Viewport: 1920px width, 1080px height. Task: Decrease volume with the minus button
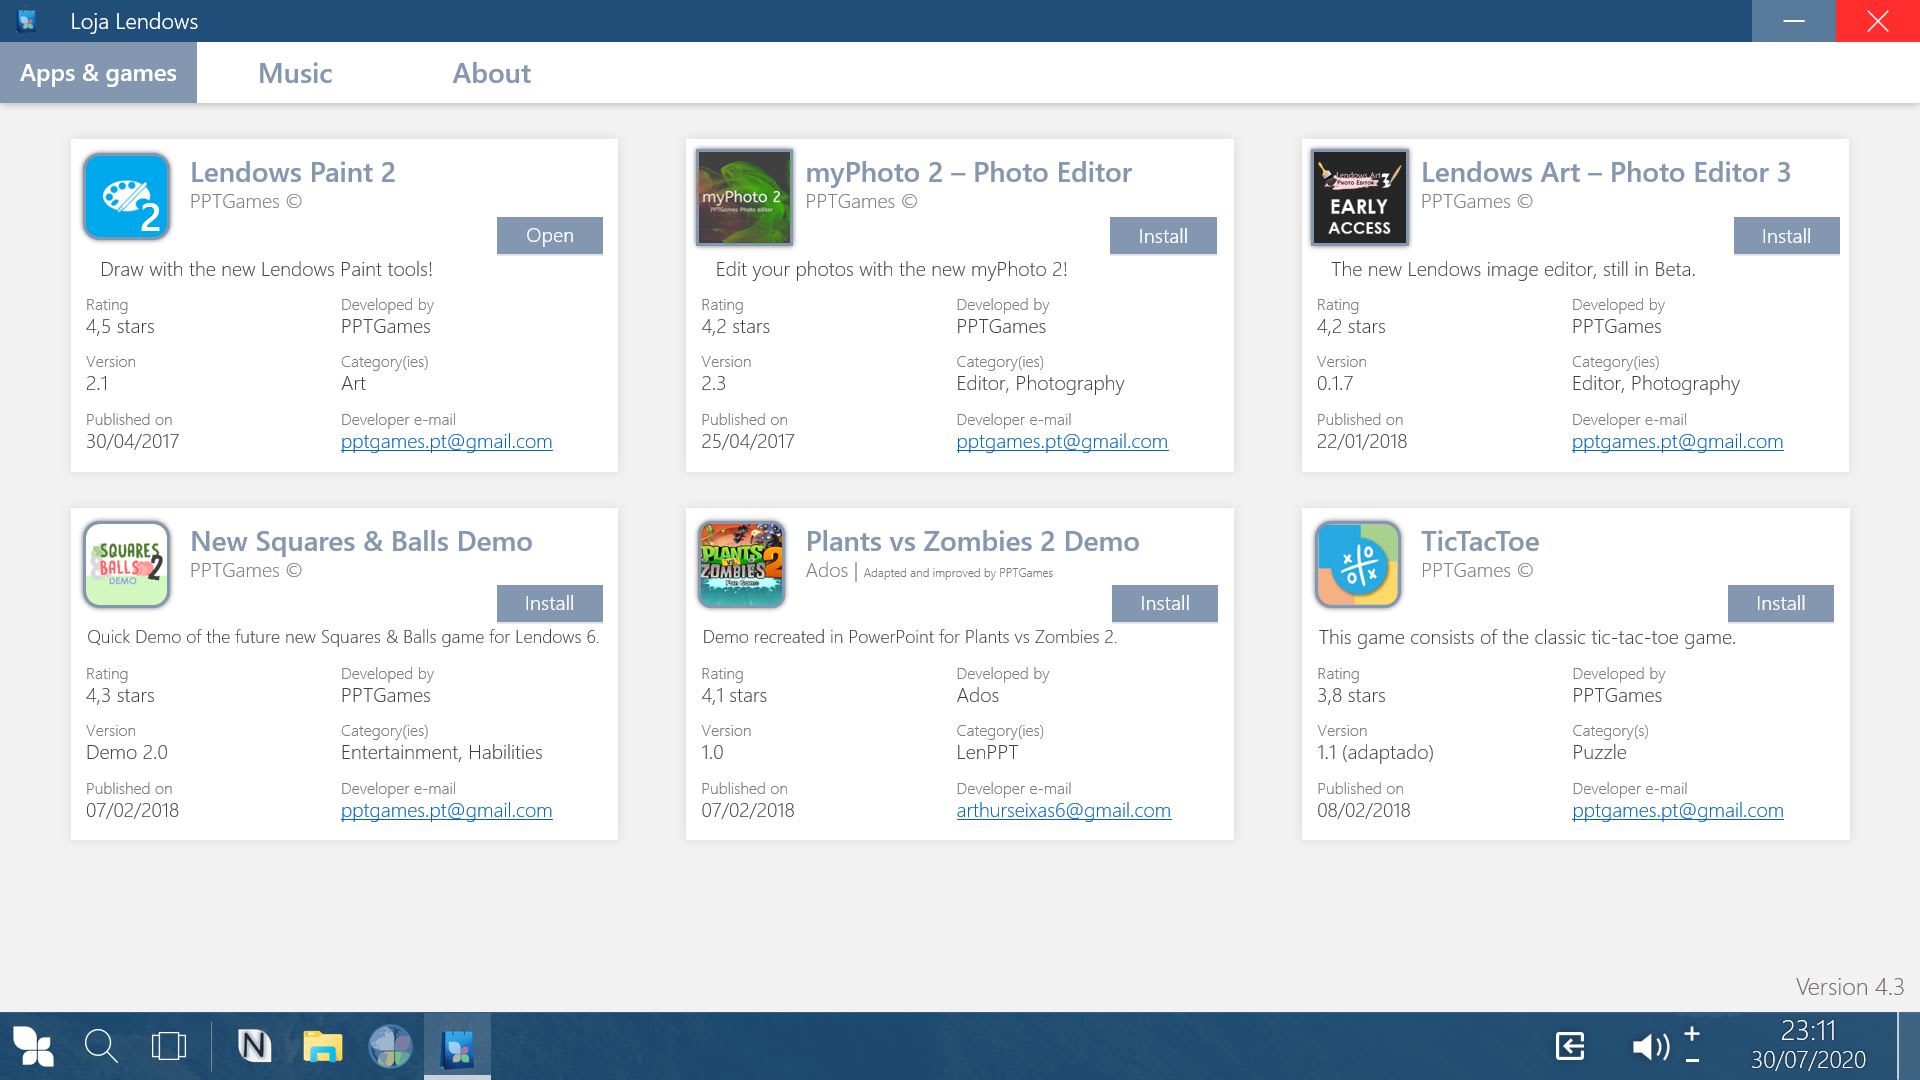click(1692, 1060)
